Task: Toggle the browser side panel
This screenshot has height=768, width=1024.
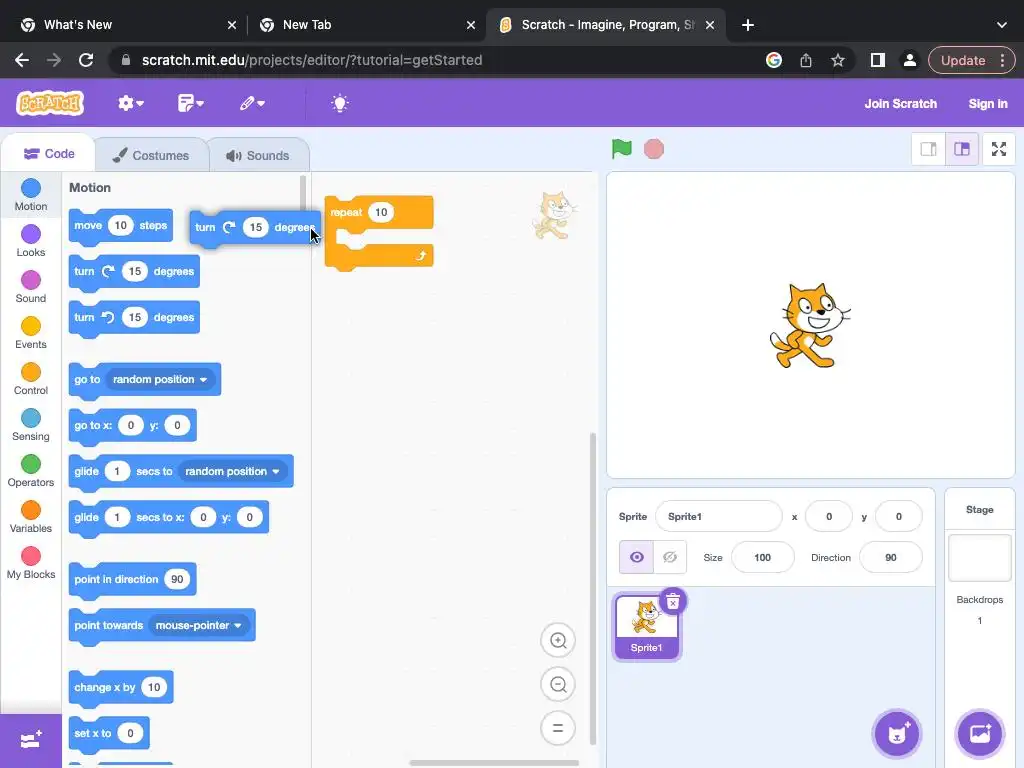Action: point(878,60)
